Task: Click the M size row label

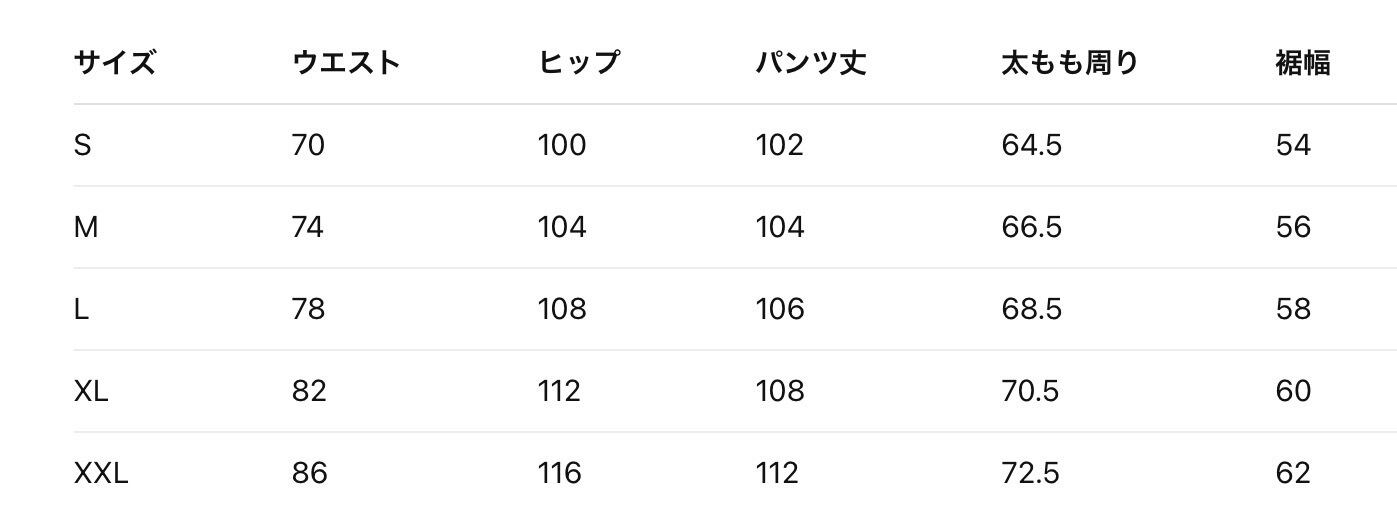Action: click(x=86, y=227)
